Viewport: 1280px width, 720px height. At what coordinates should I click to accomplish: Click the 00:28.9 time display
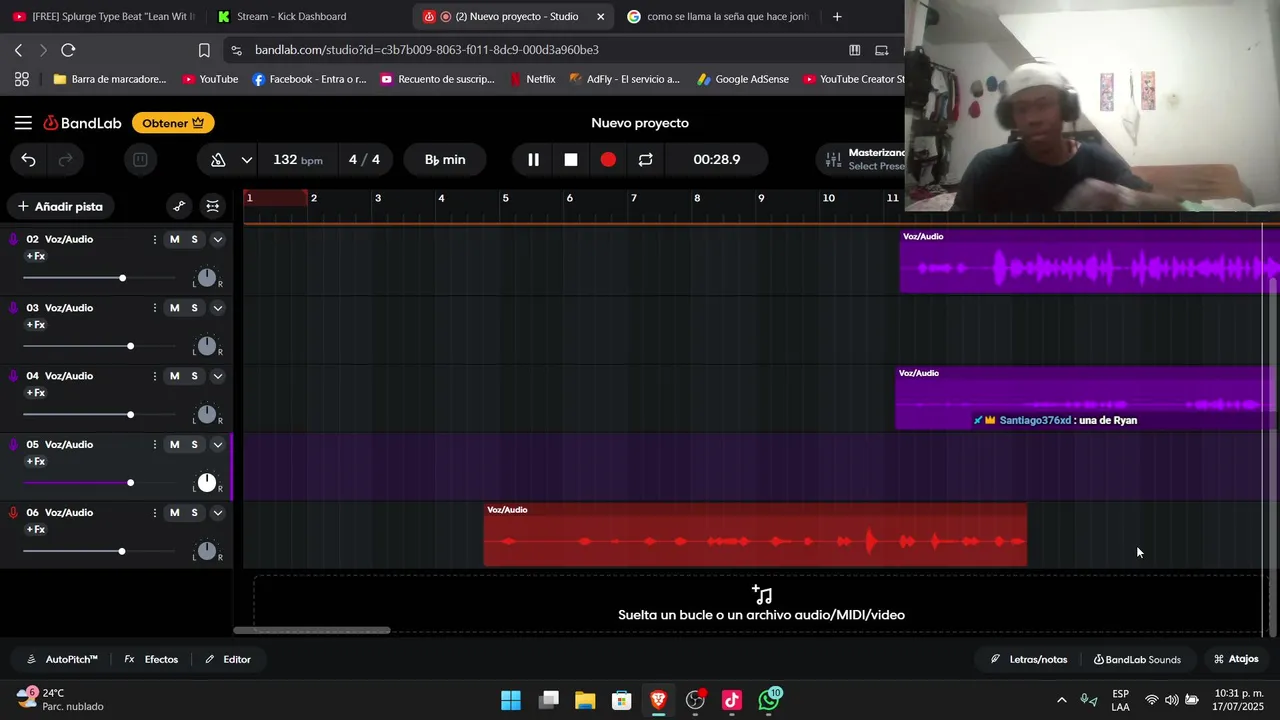click(717, 160)
